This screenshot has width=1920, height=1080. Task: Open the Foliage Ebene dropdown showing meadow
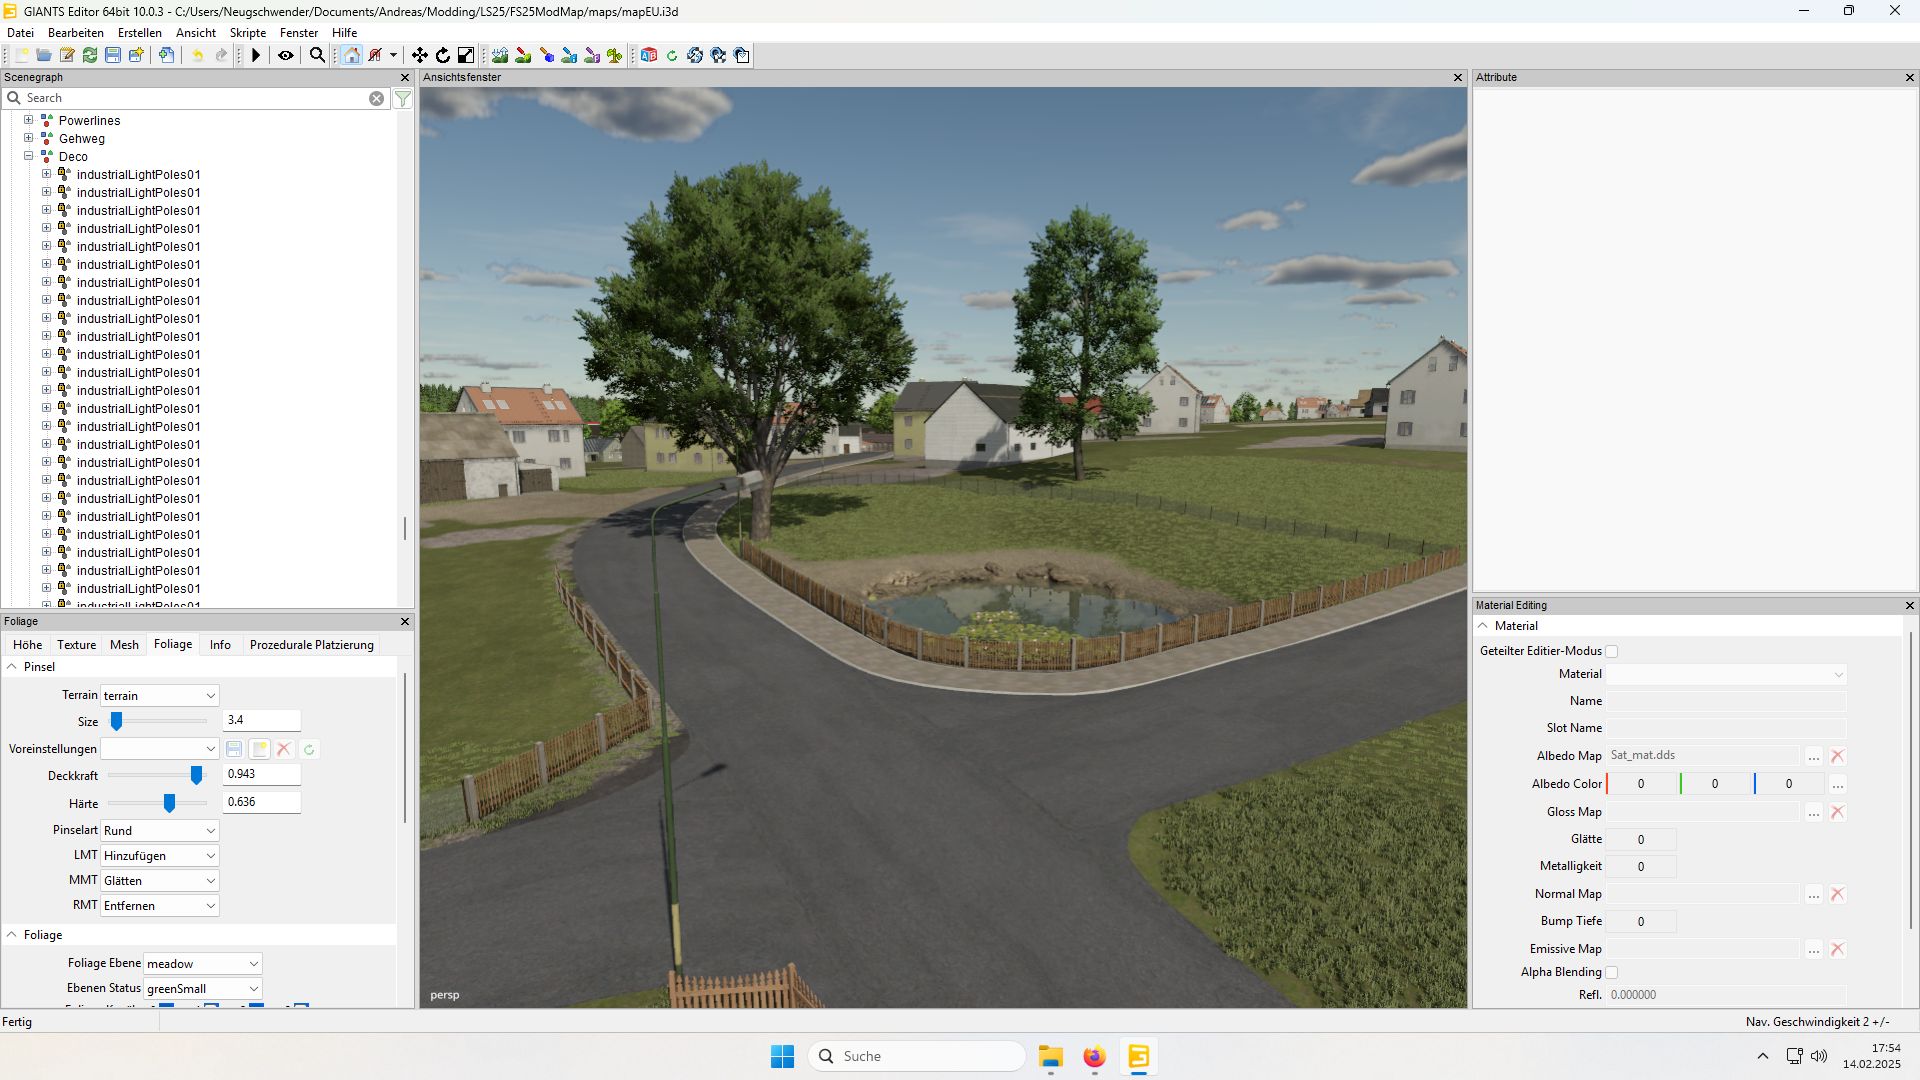coord(203,964)
